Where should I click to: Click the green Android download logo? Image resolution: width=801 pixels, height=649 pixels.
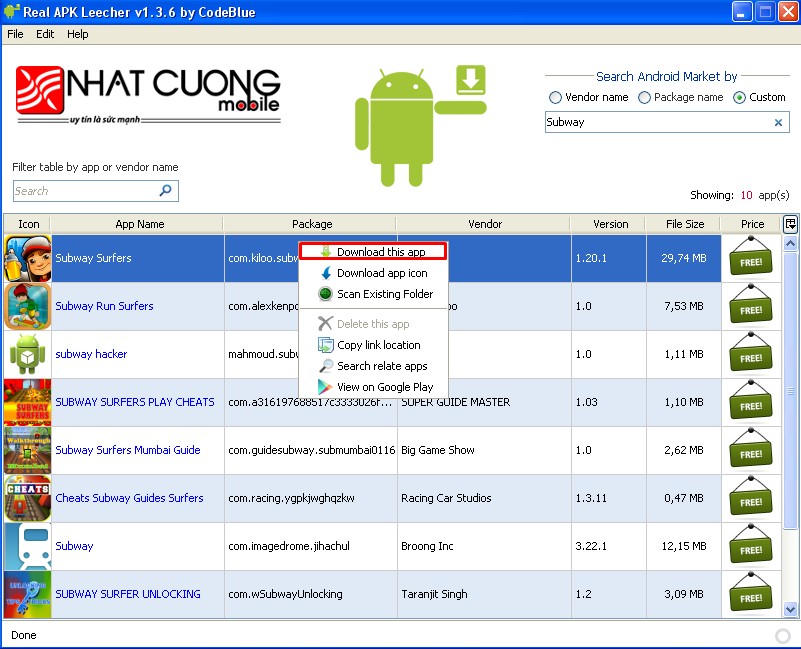pos(420,125)
